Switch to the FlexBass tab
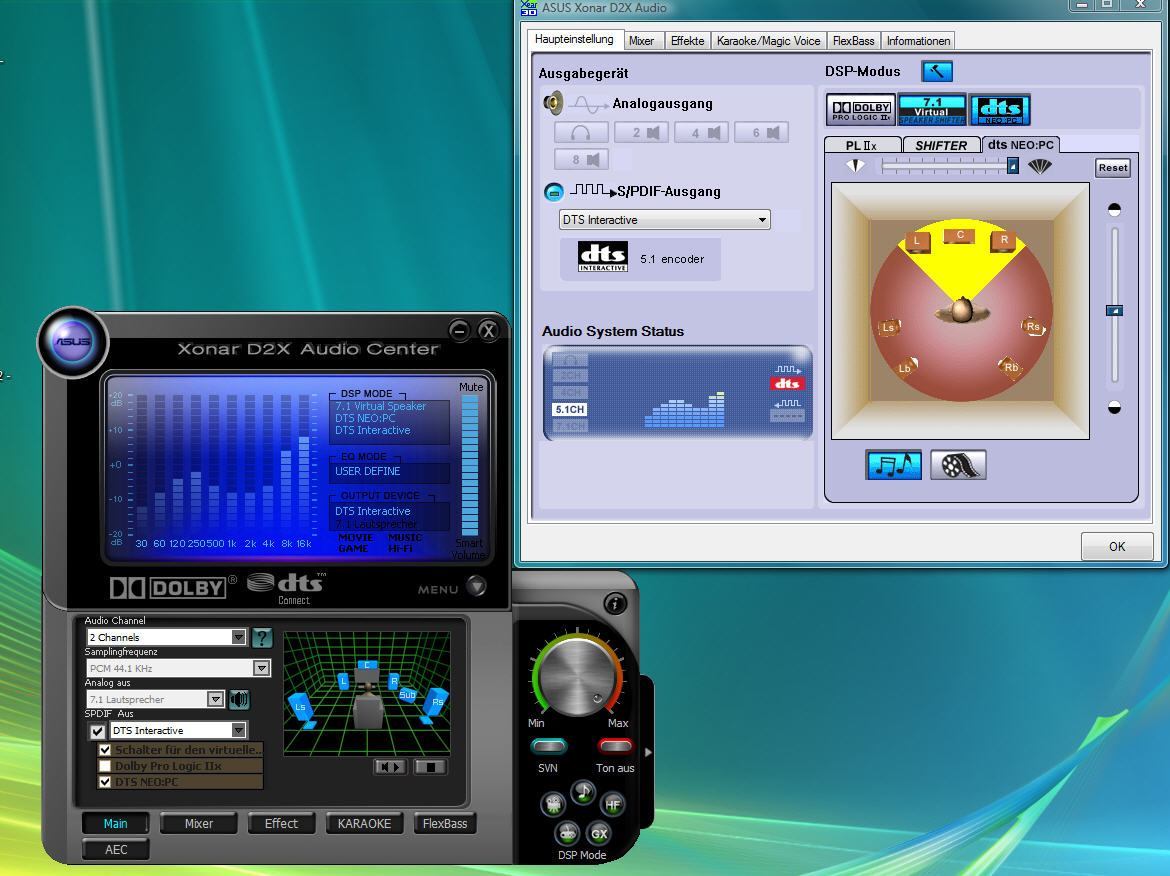Image resolution: width=1170 pixels, height=876 pixels. click(854, 41)
